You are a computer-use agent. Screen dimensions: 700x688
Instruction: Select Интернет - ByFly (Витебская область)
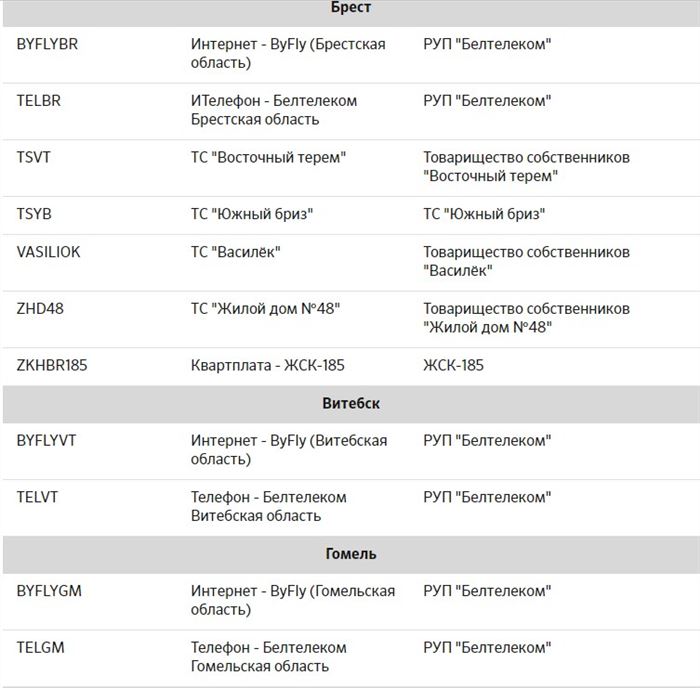point(289,450)
